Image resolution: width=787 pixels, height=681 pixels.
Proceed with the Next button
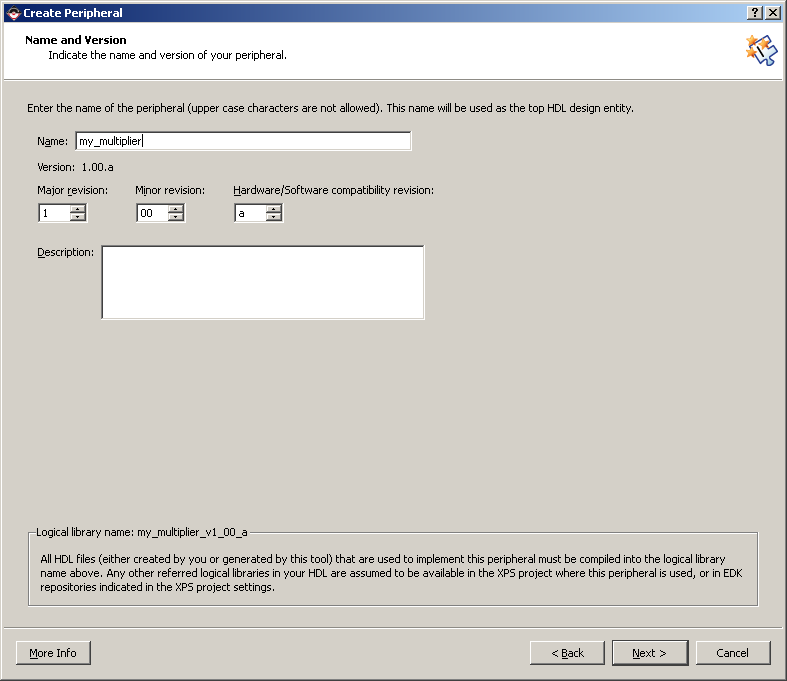[650, 653]
